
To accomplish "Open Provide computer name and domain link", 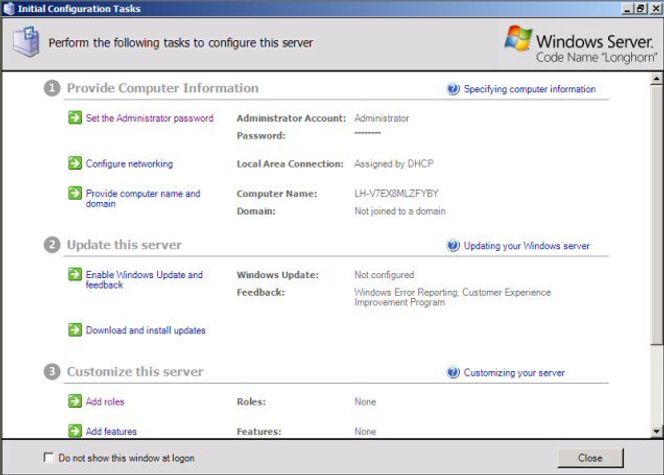I will pos(143,198).
